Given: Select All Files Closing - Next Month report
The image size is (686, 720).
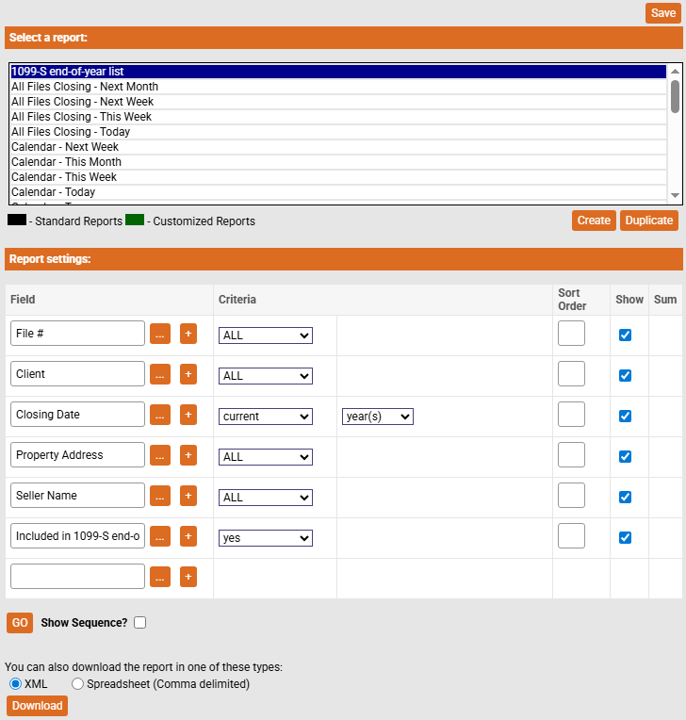Looking at the screenshot, I should click(338, 86).
